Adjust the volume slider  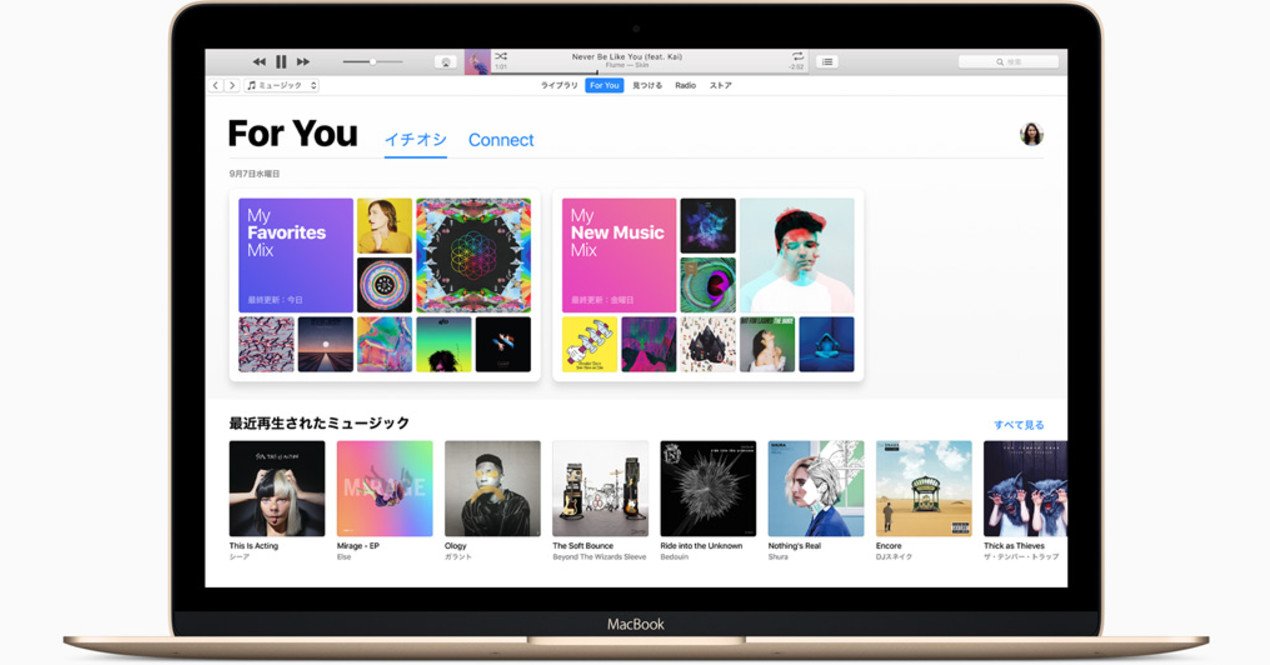(372, 62)
